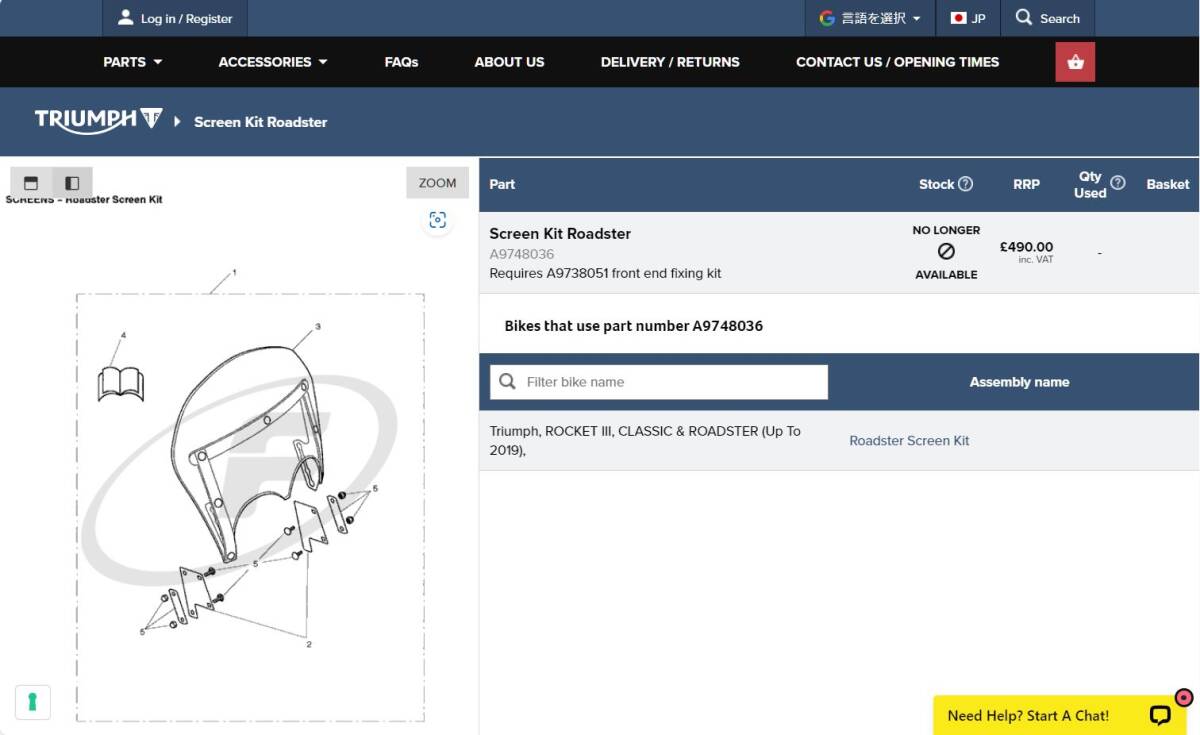Click the diagram focus/recenter icon
Screen dimensions: 1200x735
[x=437, y=220]
